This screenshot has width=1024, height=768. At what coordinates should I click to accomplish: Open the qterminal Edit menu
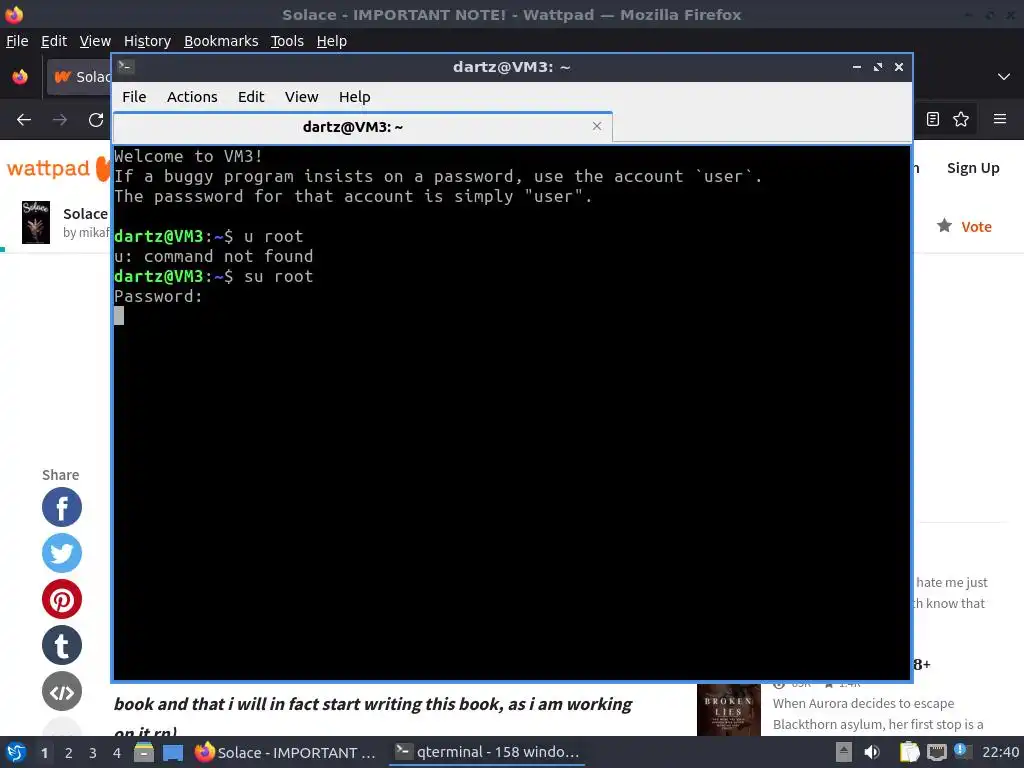(251, 97)
